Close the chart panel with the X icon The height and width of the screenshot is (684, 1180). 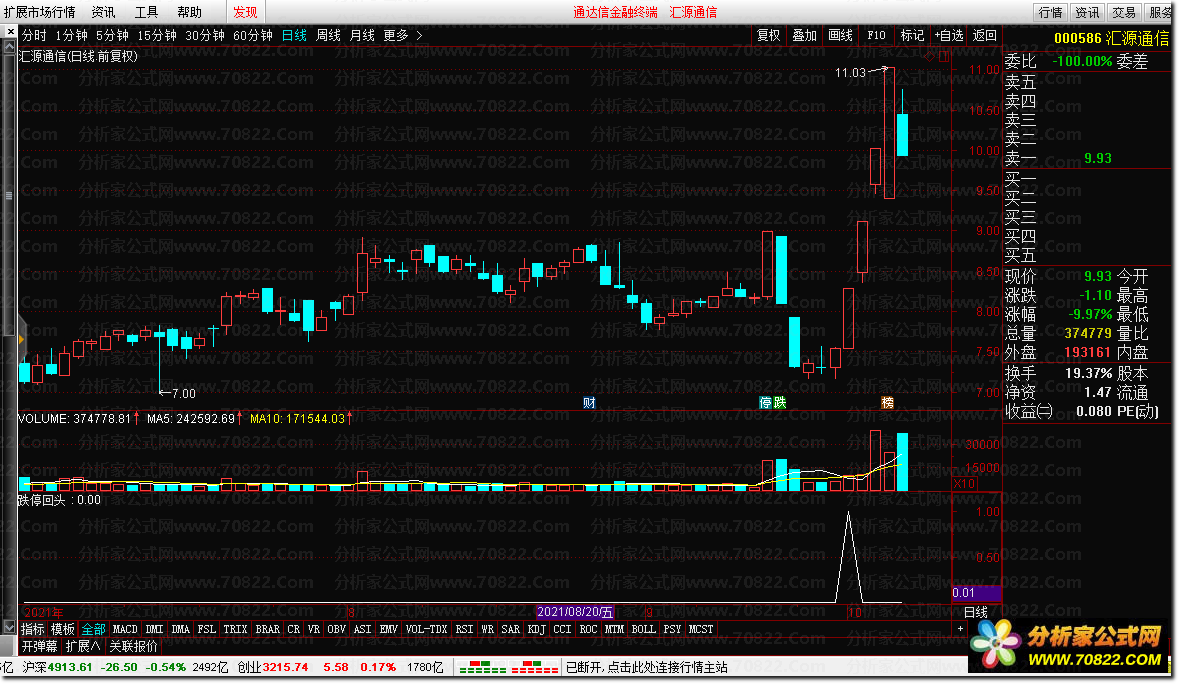click(10, 32)
